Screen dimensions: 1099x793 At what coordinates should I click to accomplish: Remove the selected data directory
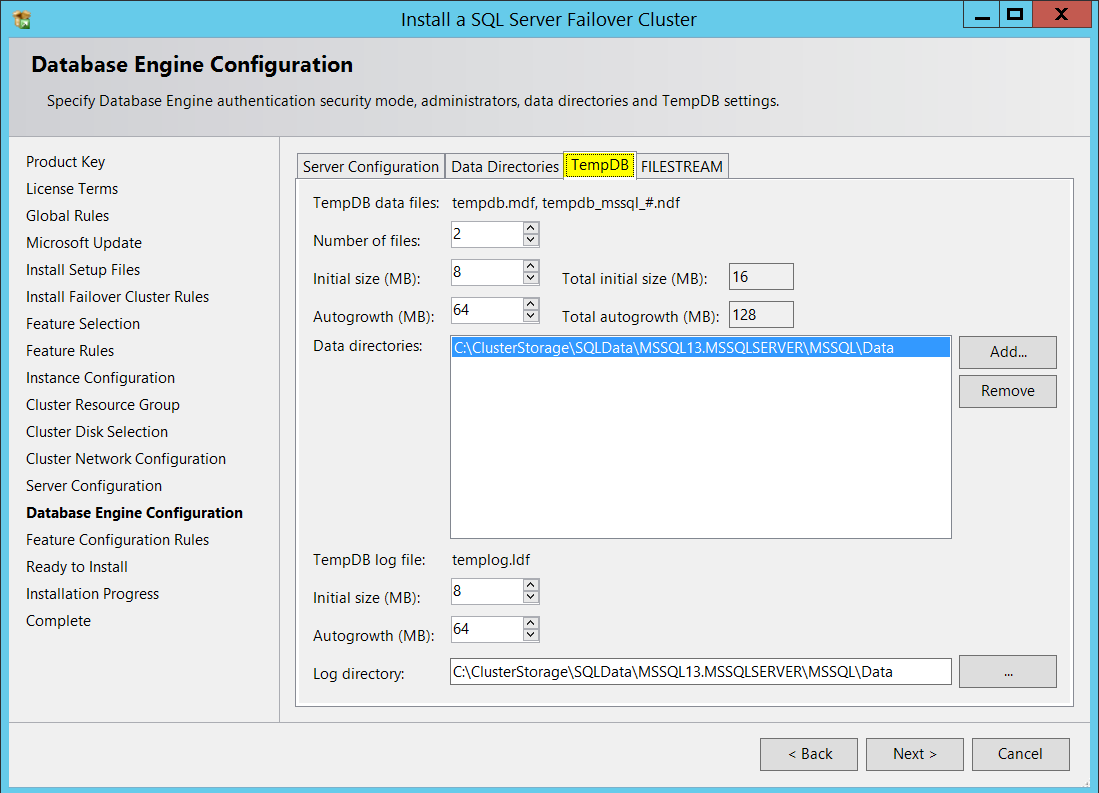point(1007,391)
